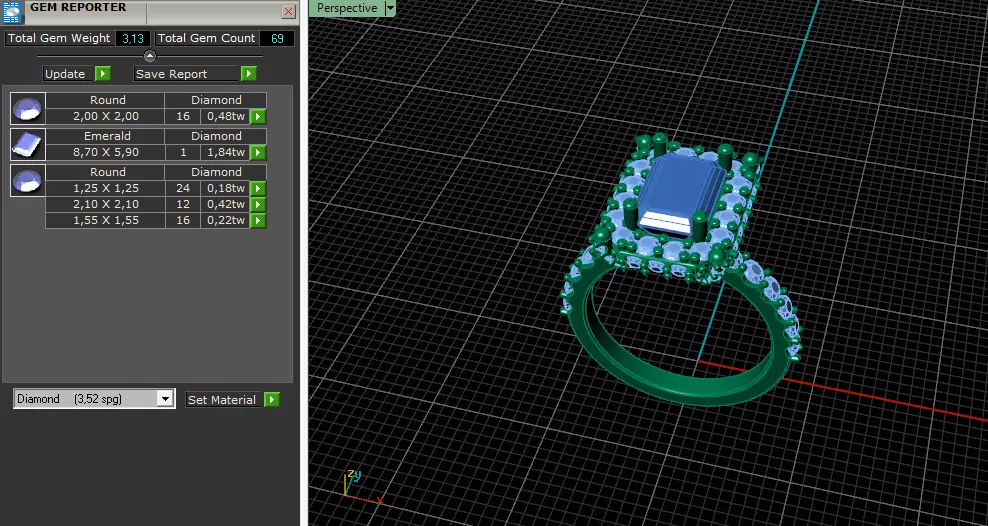Click the Save Report button
This screenshot has height=526, width=988.
click(187, 74)
